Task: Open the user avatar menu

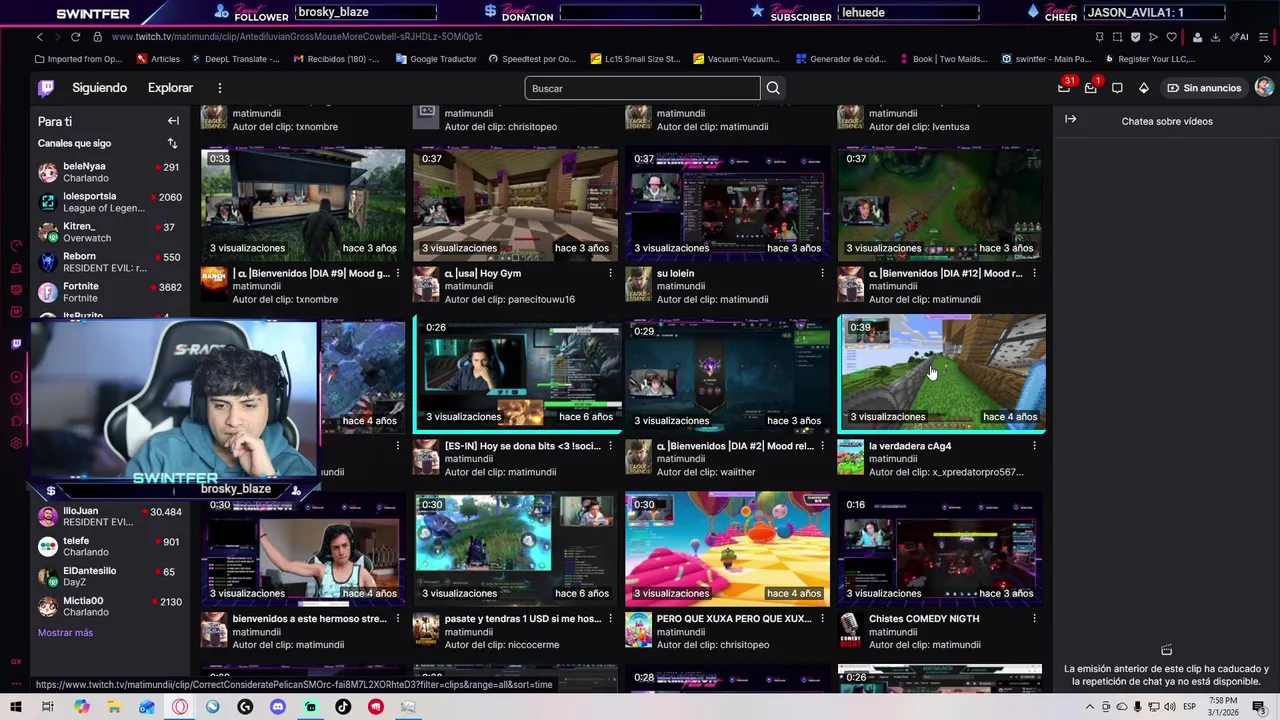Action: coord(1264,88)
